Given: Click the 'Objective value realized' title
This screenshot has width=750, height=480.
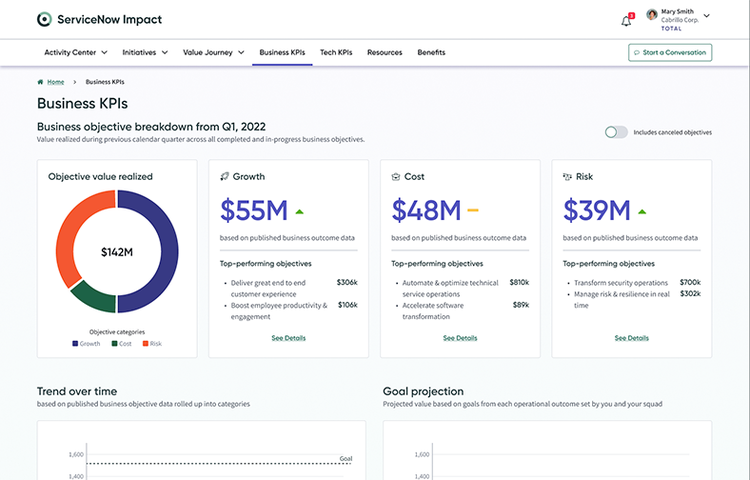Looking at the screenshot, I should tap(100, 176).
